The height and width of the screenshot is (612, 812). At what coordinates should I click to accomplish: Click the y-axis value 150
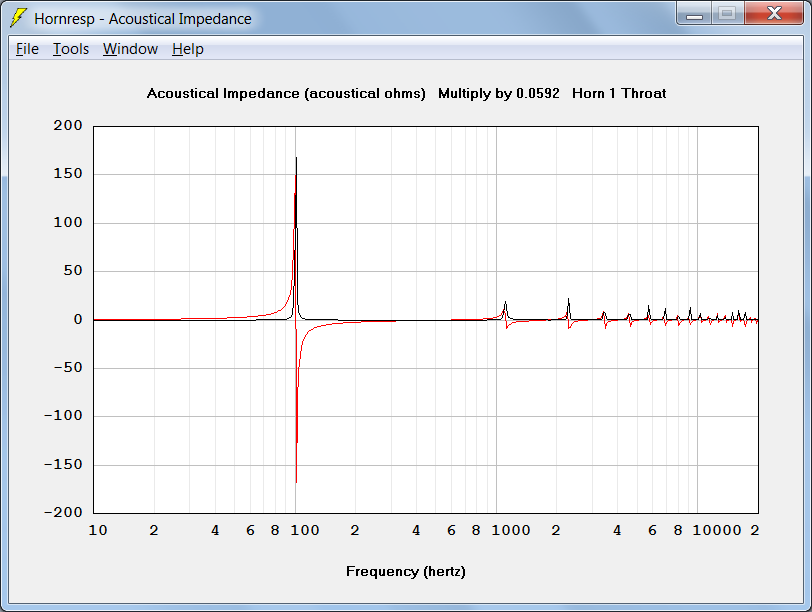(68, 173)
